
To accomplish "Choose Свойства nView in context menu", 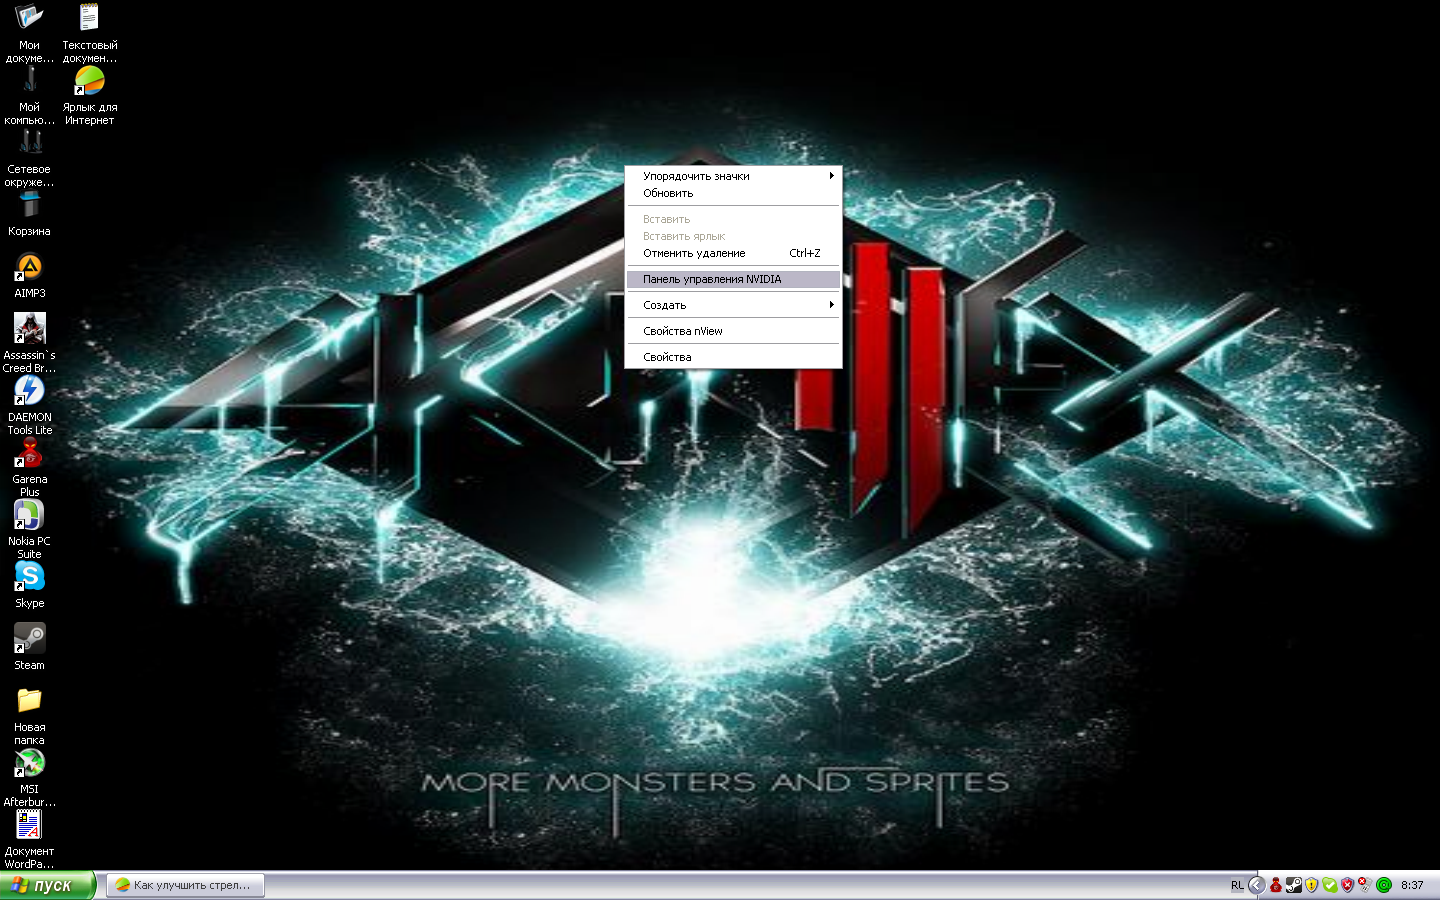I will tap(733, 331).
